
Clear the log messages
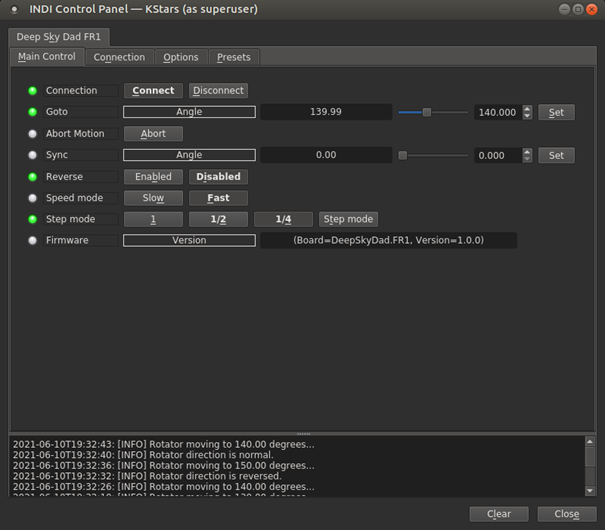coord(499,514)
